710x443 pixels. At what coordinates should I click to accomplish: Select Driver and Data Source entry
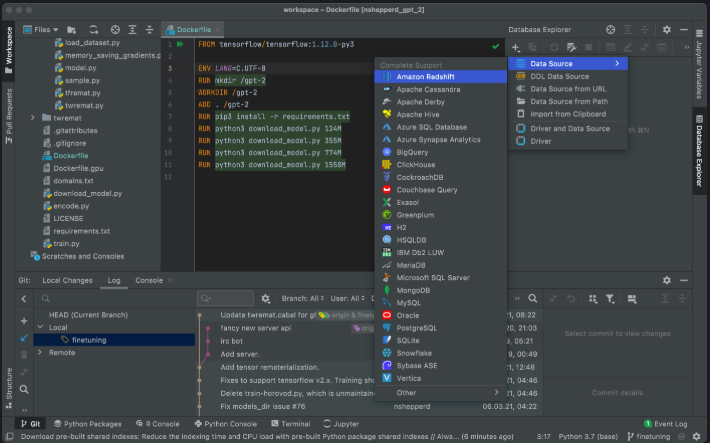pos(568,129)
